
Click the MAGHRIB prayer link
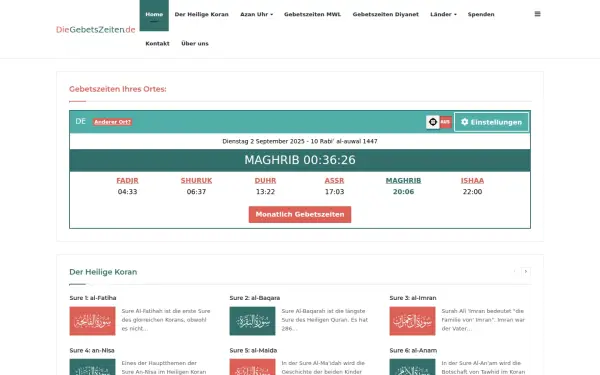coord(403,181)
